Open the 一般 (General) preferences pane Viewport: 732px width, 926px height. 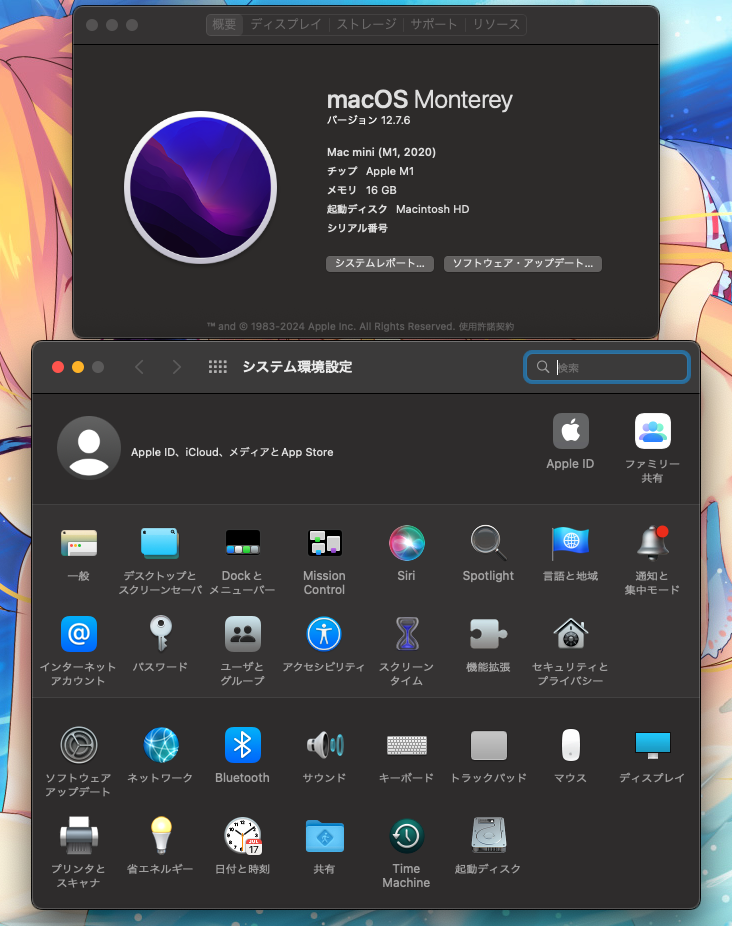pos(79,543)
